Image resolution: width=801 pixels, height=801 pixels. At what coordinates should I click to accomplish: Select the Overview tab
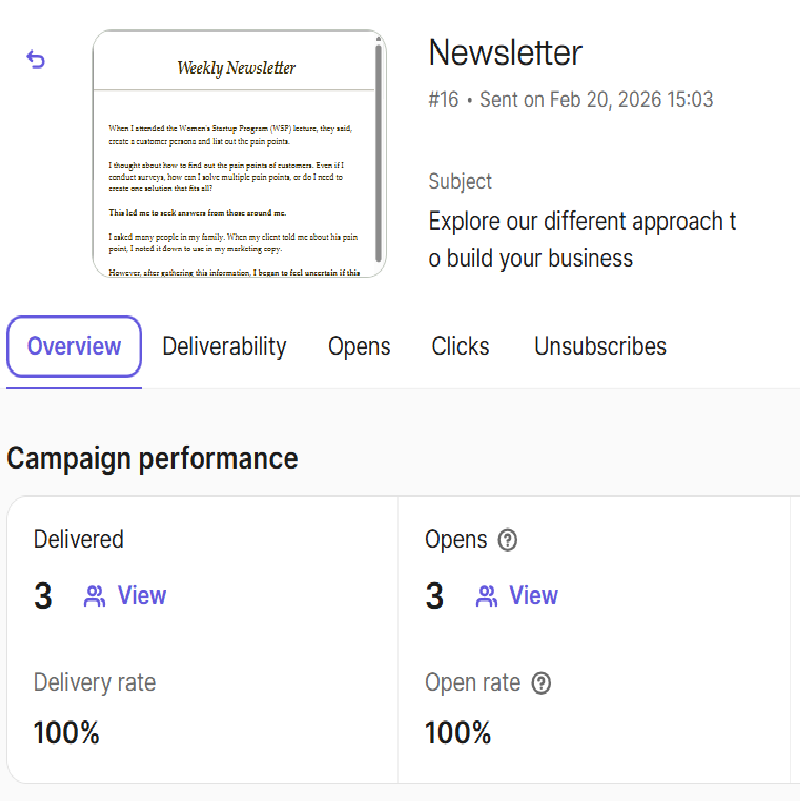74,347
